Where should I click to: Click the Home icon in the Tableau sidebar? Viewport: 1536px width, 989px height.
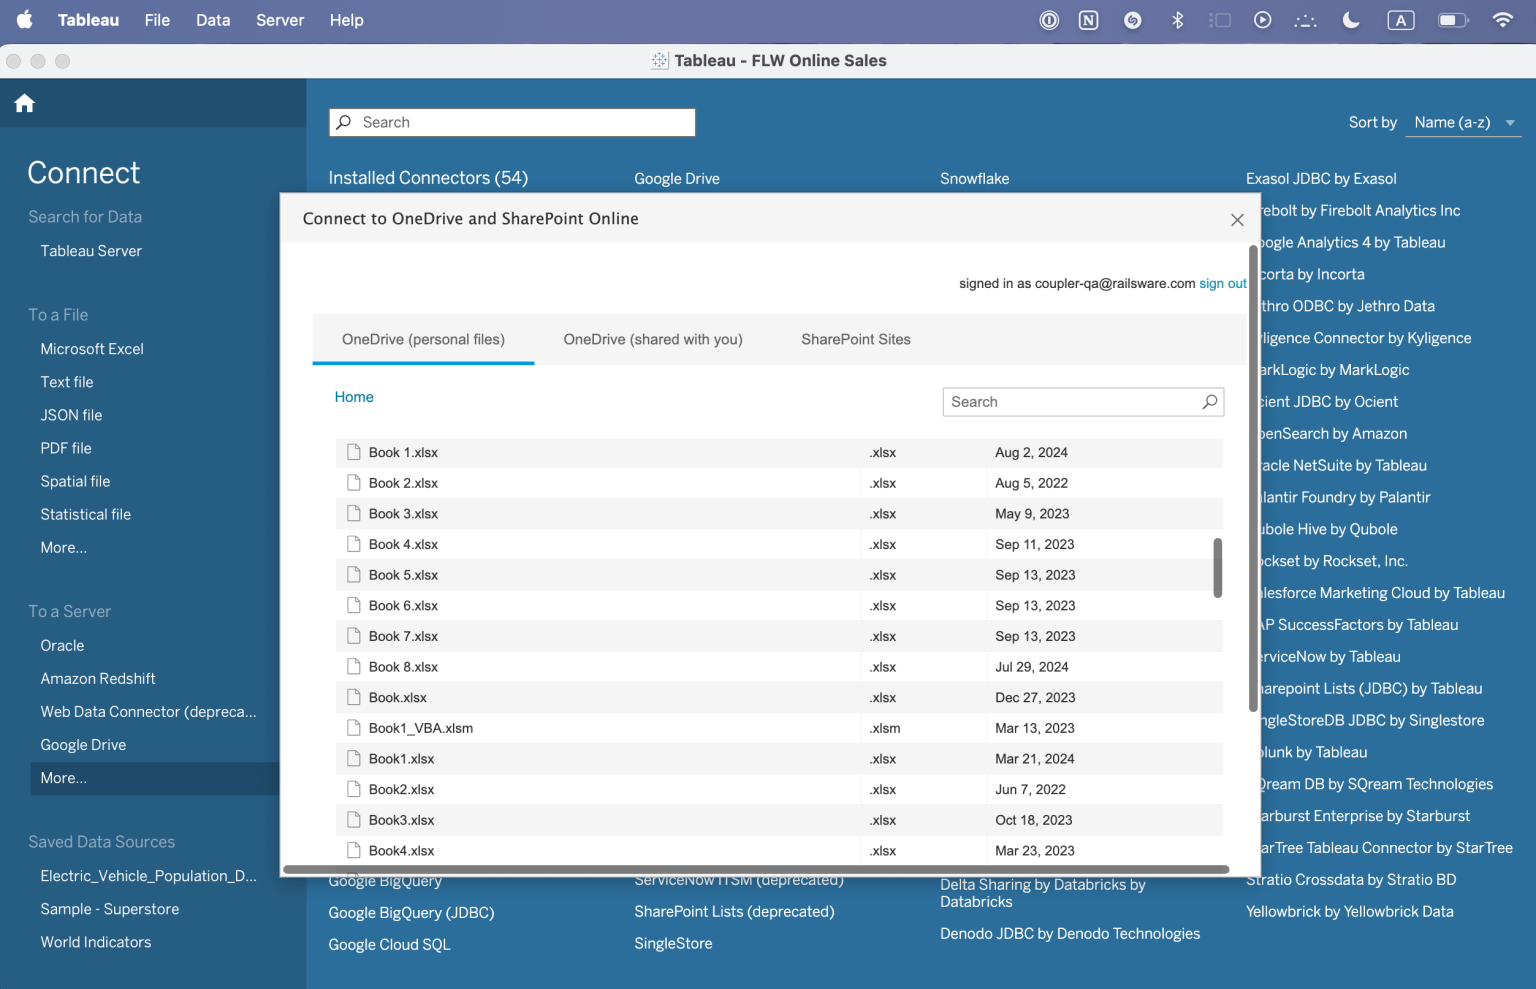click(x=24, y=103)
